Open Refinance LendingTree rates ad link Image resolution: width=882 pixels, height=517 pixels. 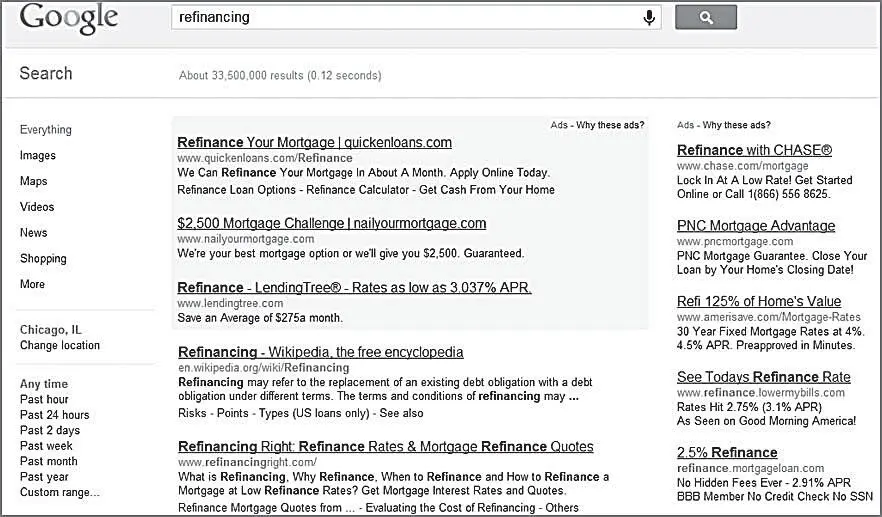pos(354,287)
